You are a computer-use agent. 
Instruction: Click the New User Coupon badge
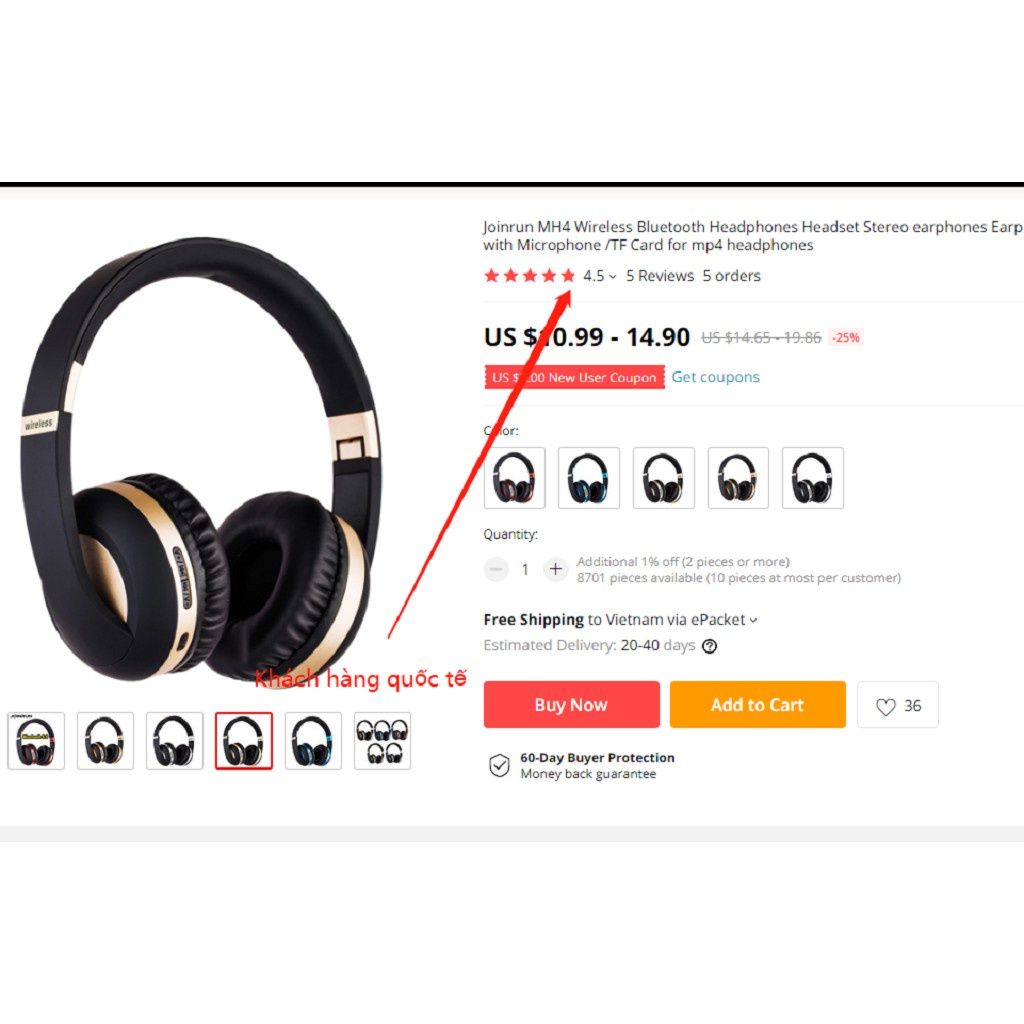[x=575, y=377]
